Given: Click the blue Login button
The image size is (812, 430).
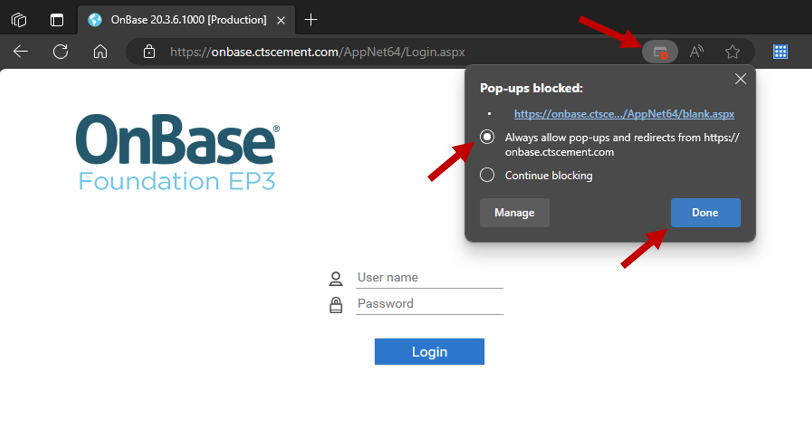Looking at the screenshot, I should 429,352.
